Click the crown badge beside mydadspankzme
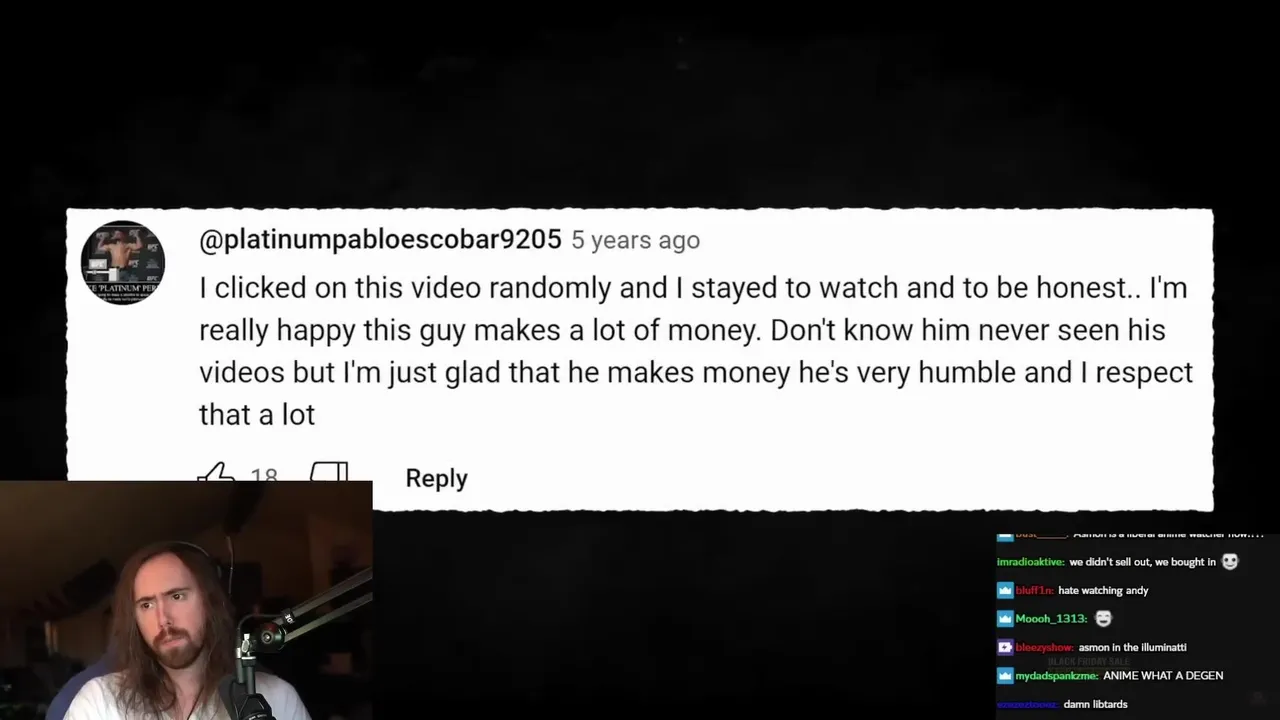1280x720 pixels. pos(1005,676)
